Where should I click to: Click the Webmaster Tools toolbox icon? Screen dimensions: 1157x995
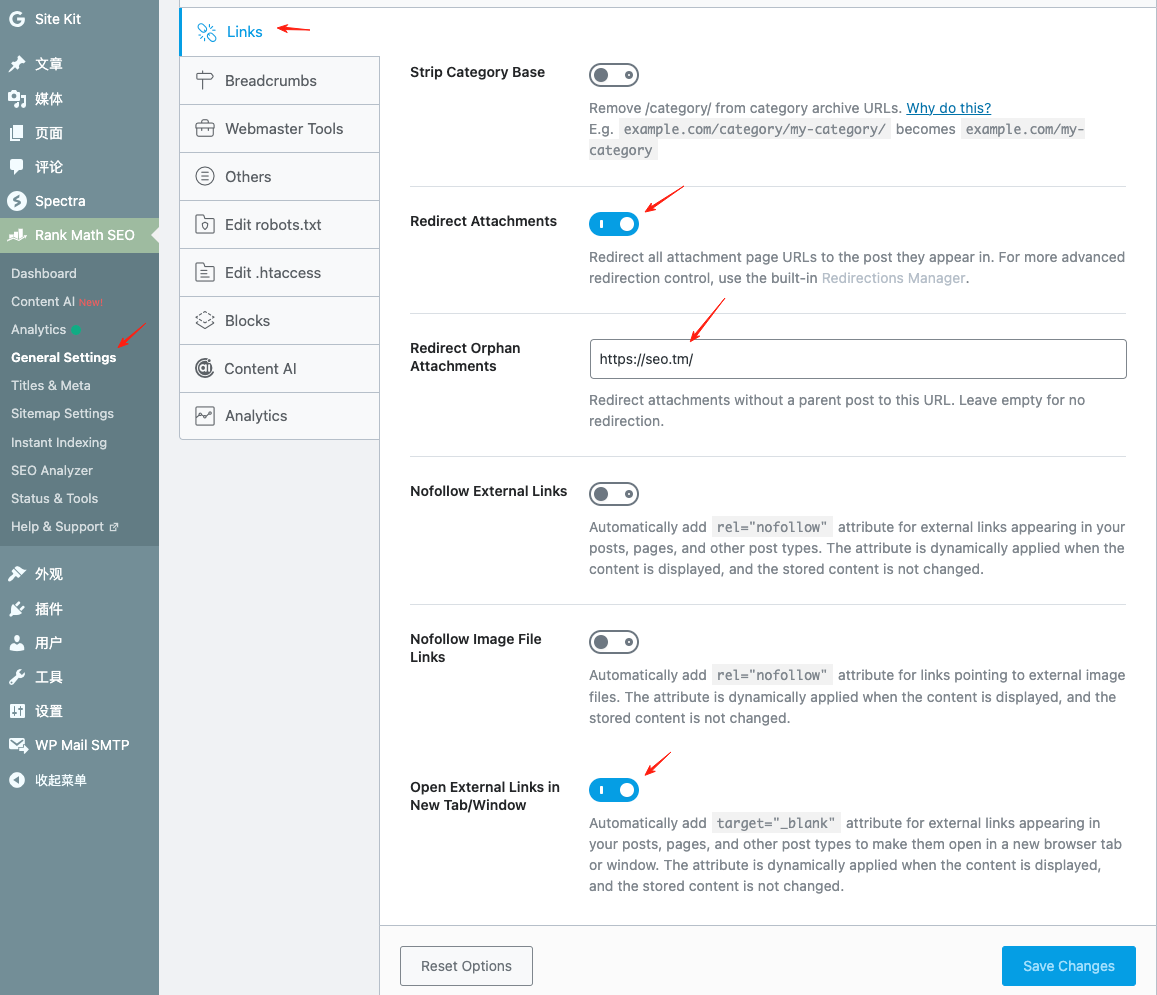coord(205,129)
